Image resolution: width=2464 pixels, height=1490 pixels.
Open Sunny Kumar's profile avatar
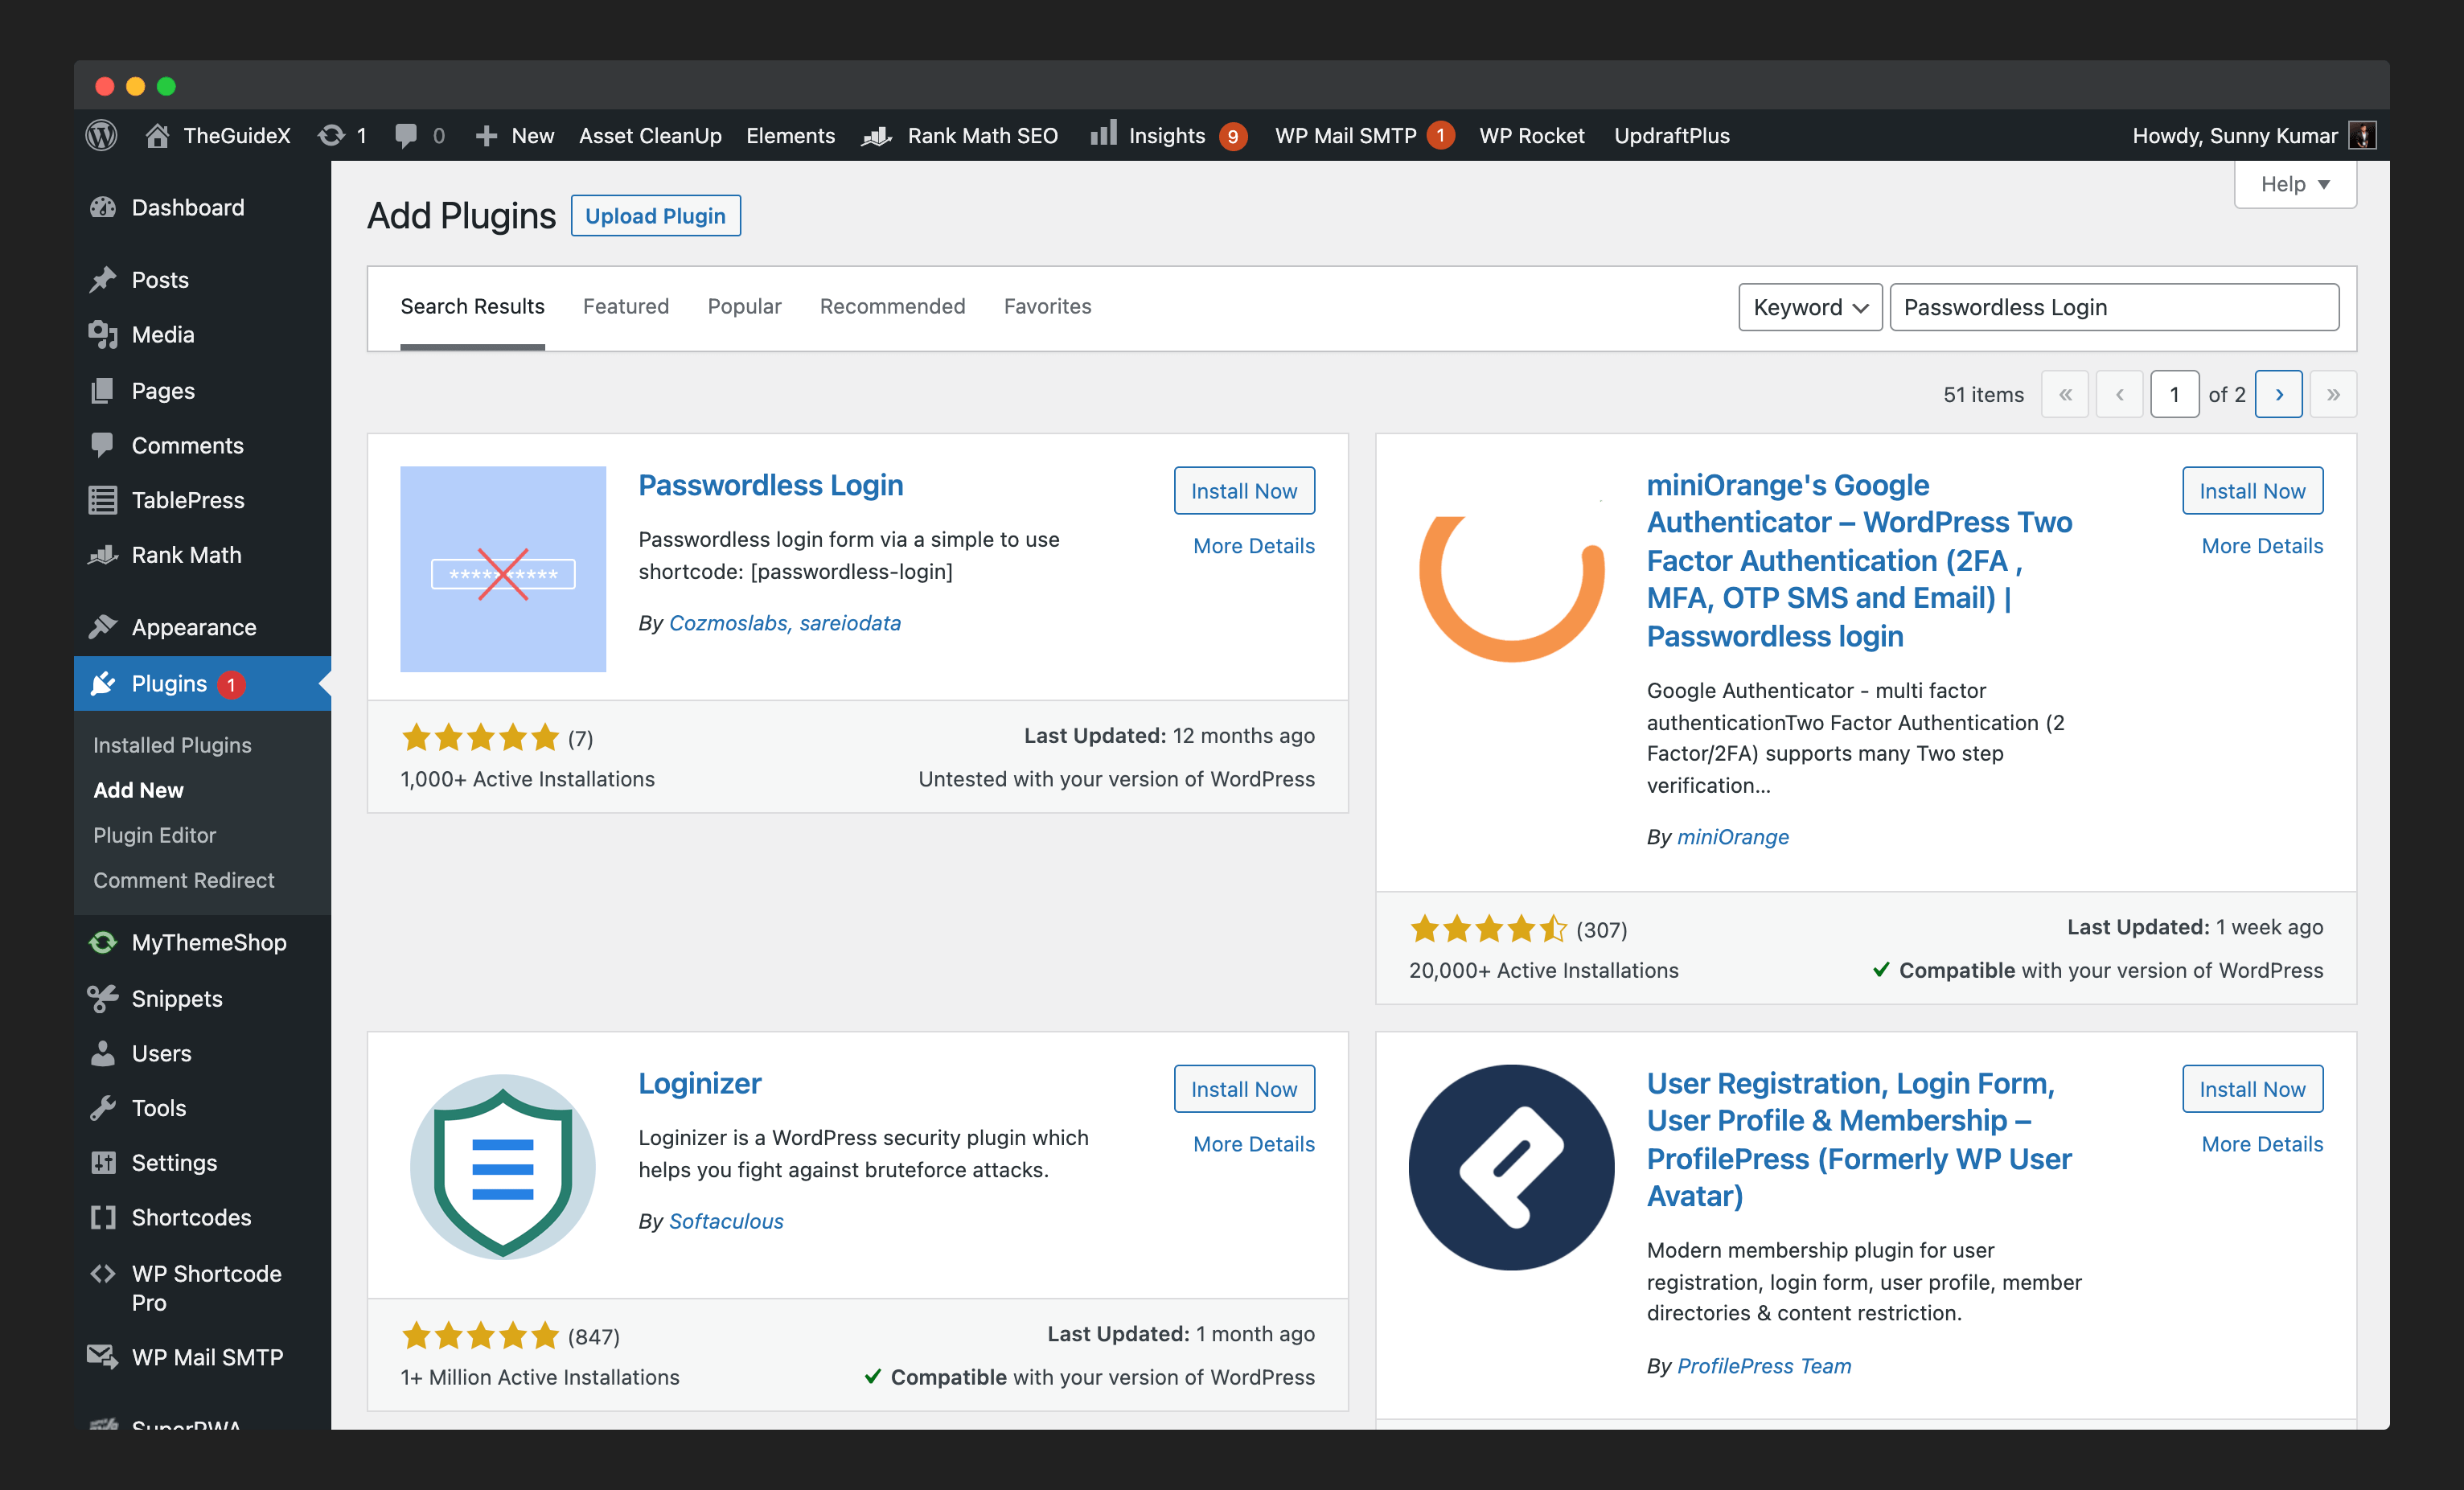point(2363,135)
